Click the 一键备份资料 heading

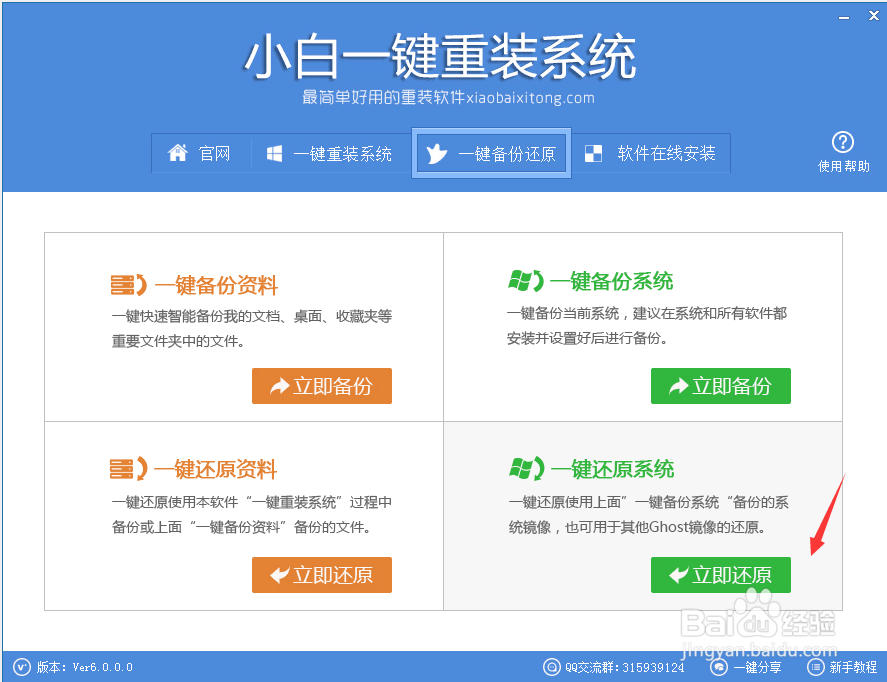tap(216, 286)
